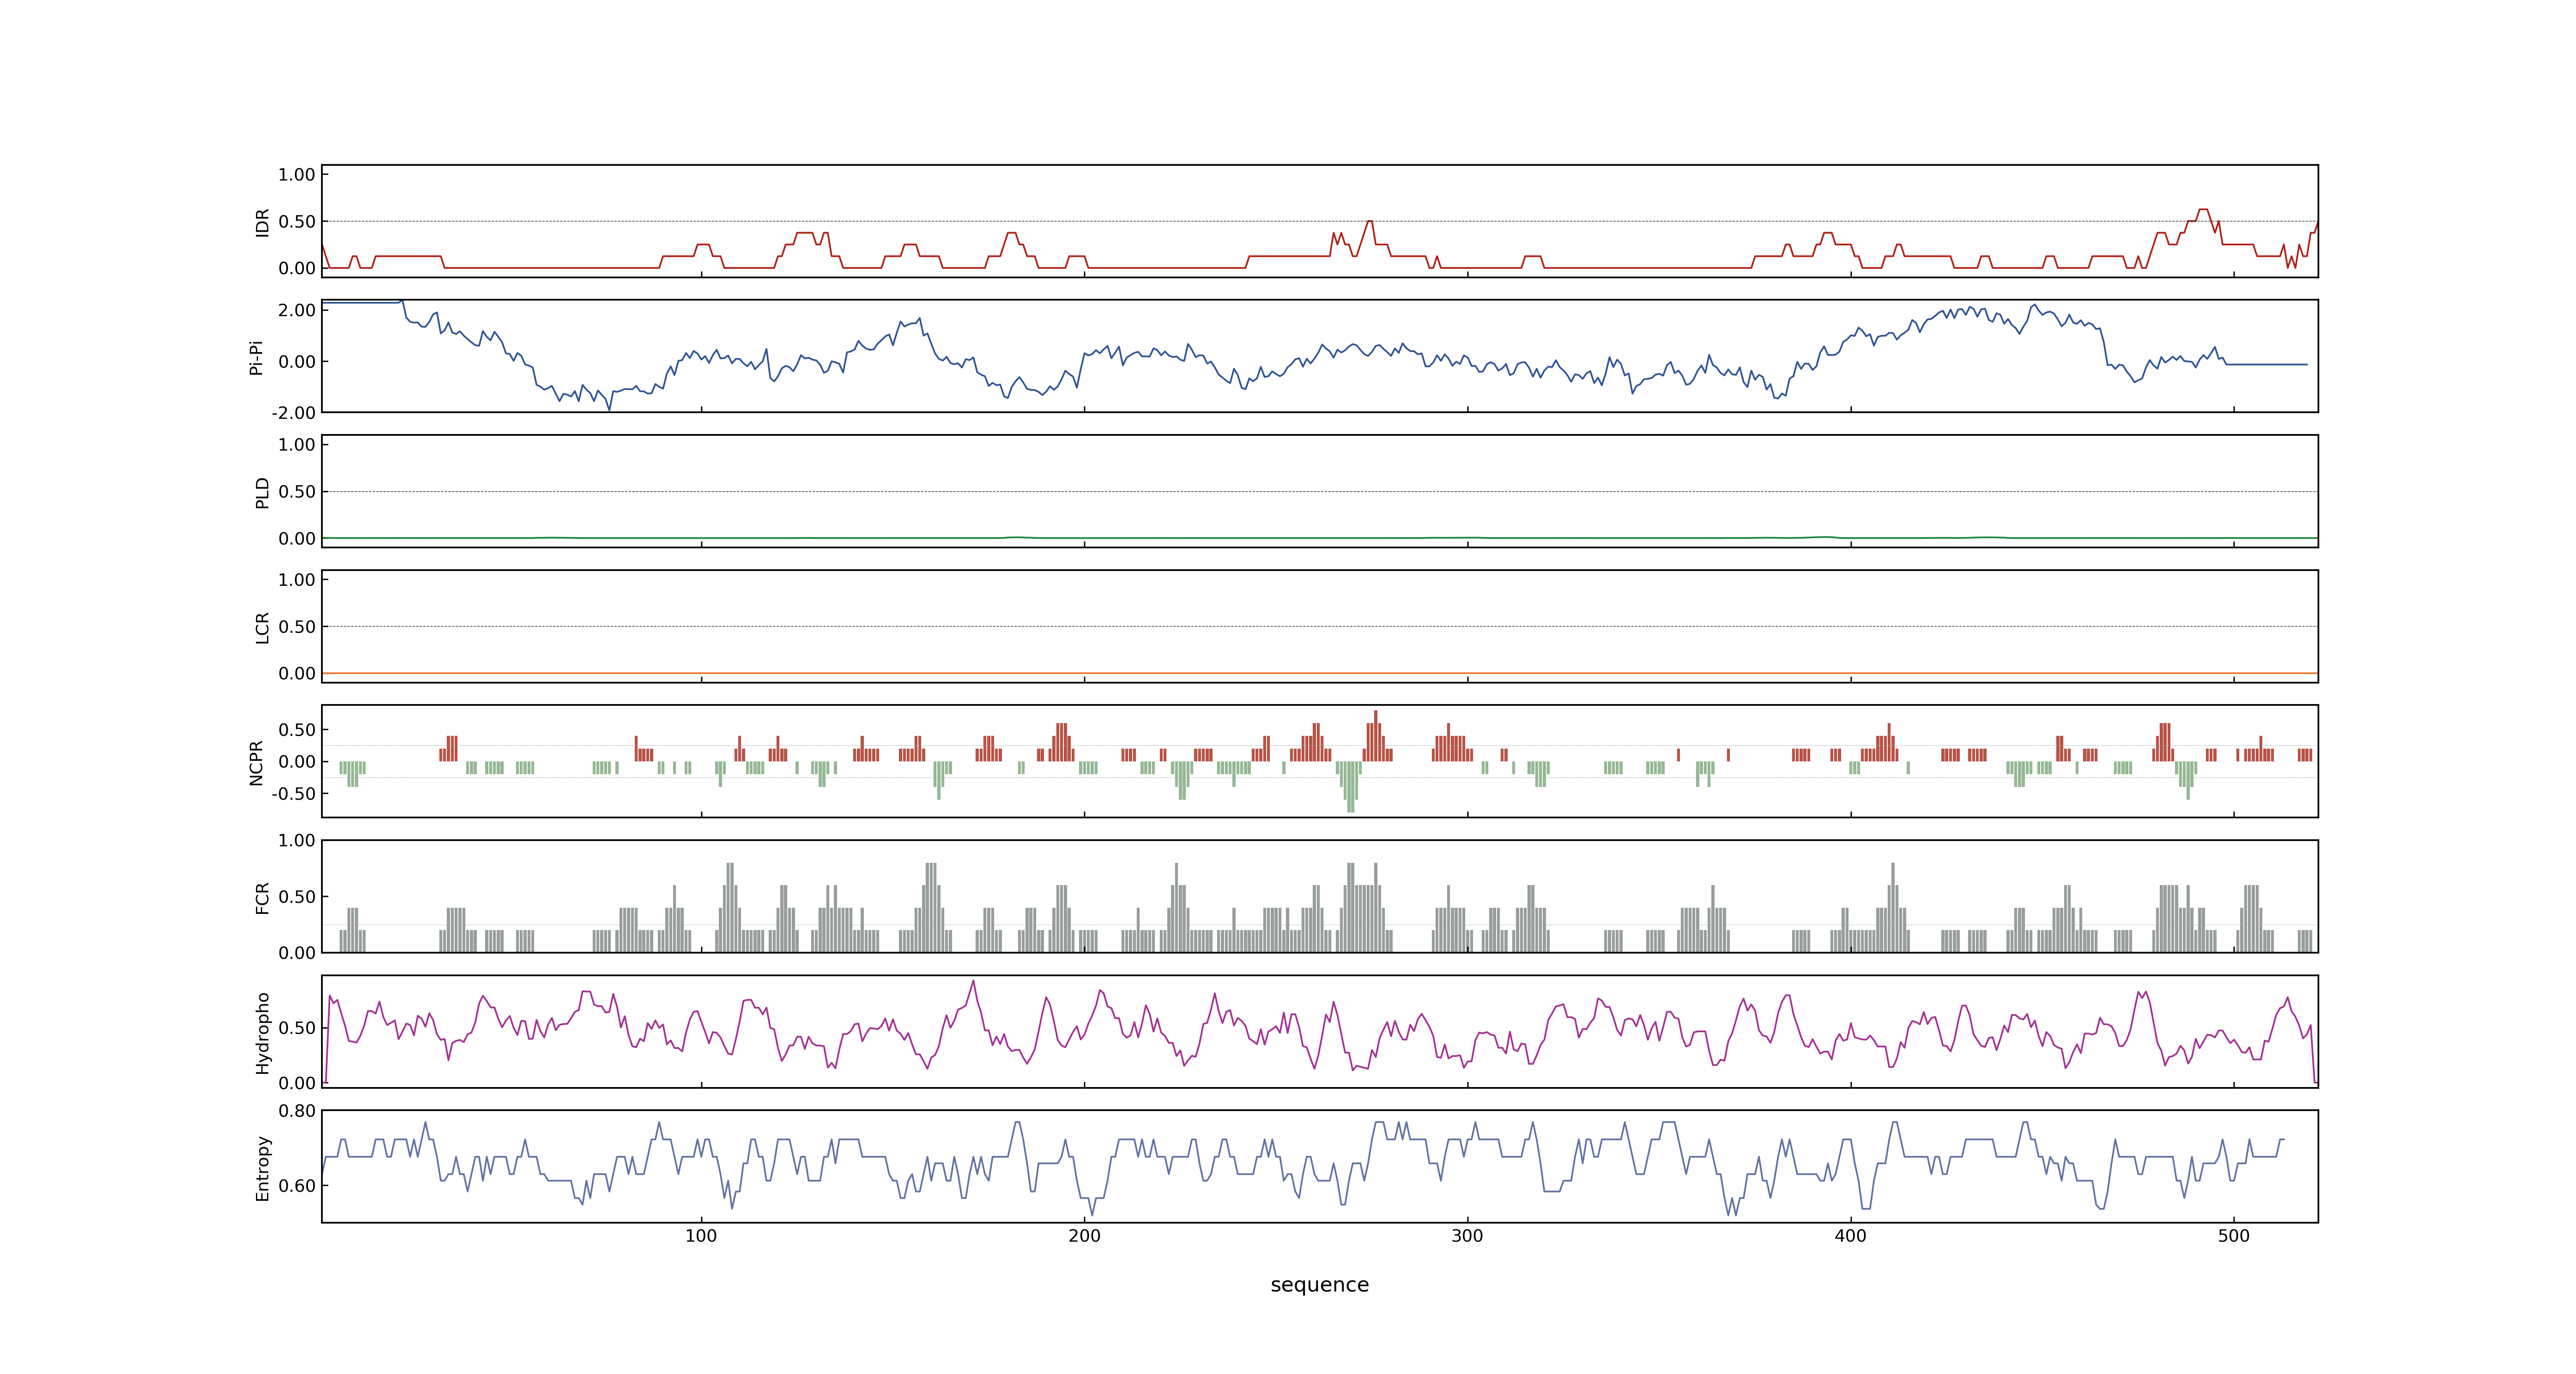Screen dimensions: 2576x1374
Task: Click the 0.50 tick on FCR axis
Action: coord(297,897)
